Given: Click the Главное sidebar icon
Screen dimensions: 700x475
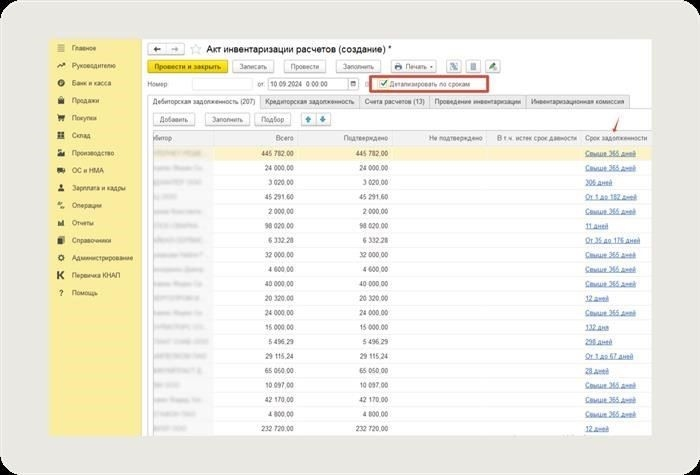Looking at the screenshot, I should pos(61,48).
